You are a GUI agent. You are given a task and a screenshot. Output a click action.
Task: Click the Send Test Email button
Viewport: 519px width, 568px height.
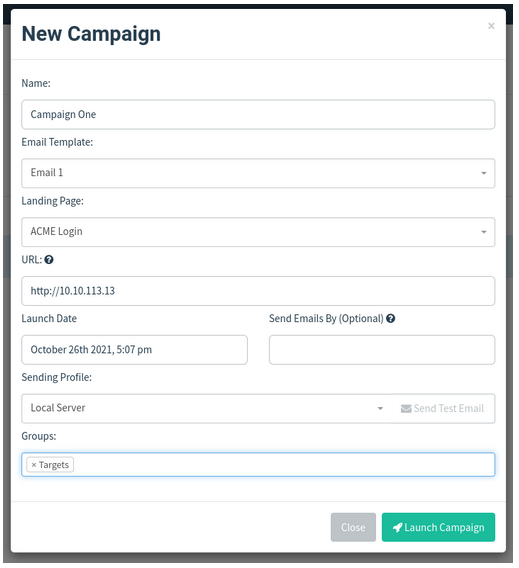click(x=443, y=409)
